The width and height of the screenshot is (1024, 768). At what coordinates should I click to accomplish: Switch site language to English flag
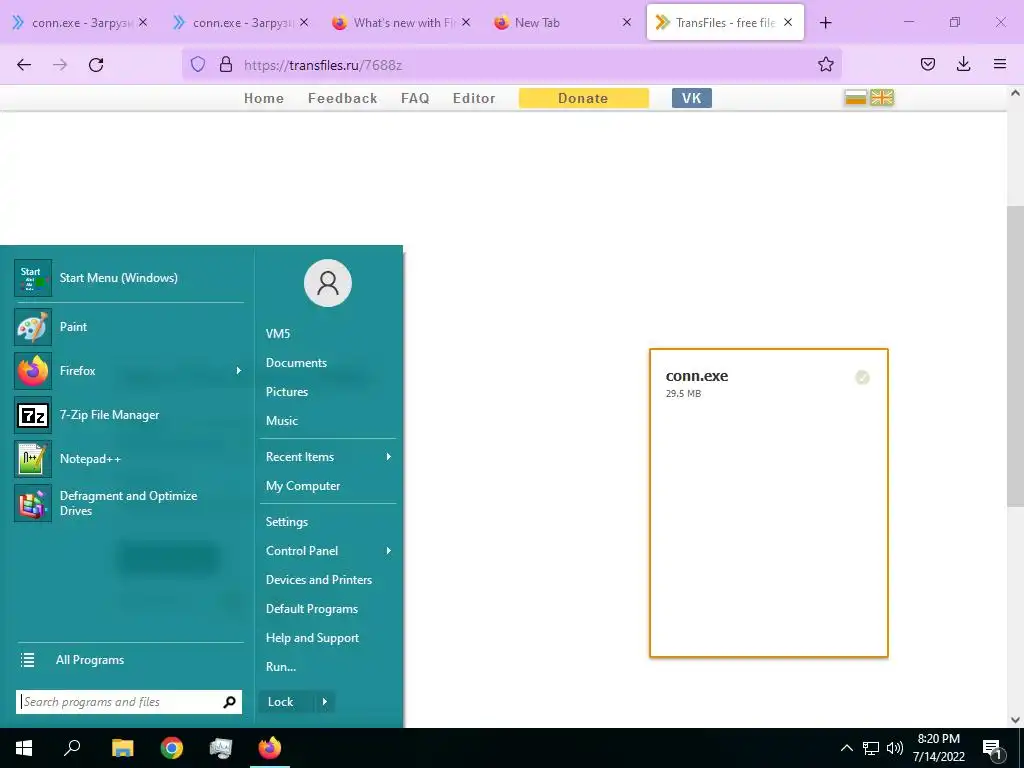click(882, 98)
